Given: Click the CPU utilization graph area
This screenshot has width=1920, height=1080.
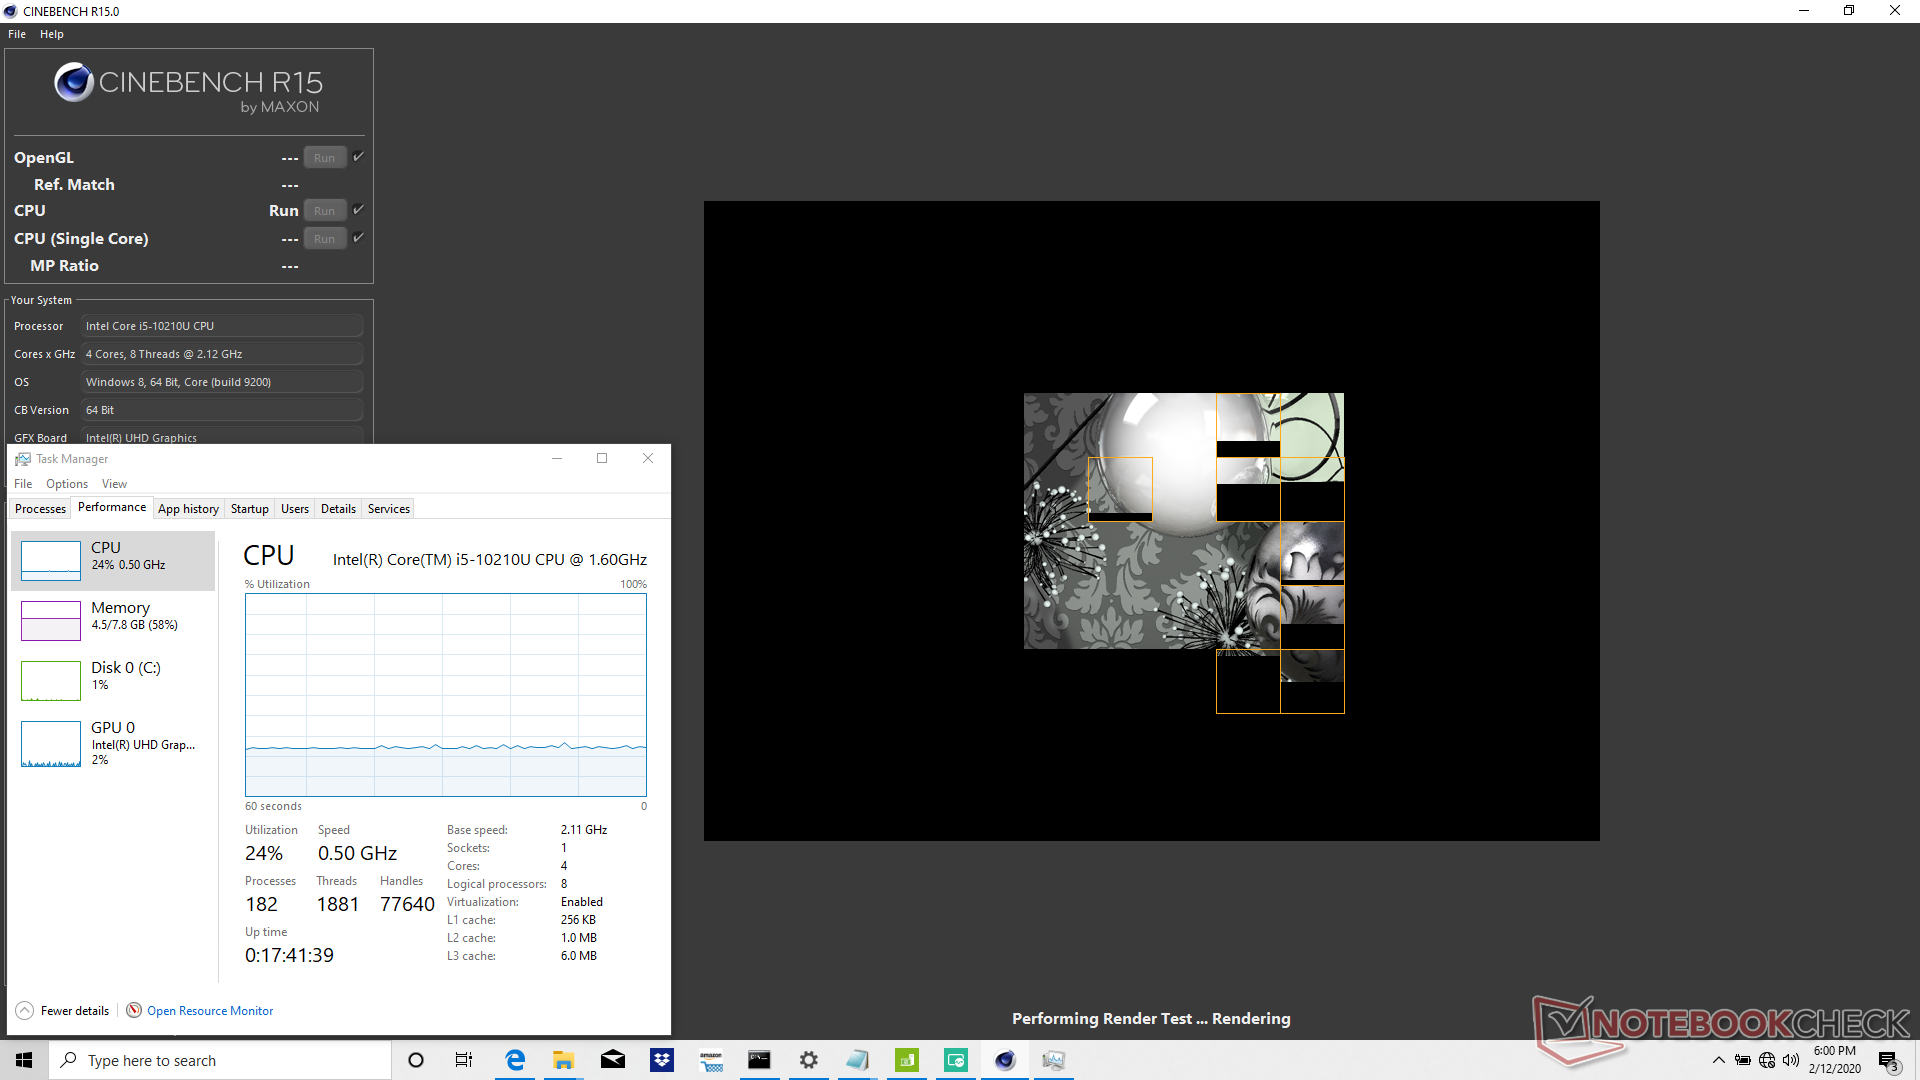Looking at the screenshot, I should [x=446, y=695].
